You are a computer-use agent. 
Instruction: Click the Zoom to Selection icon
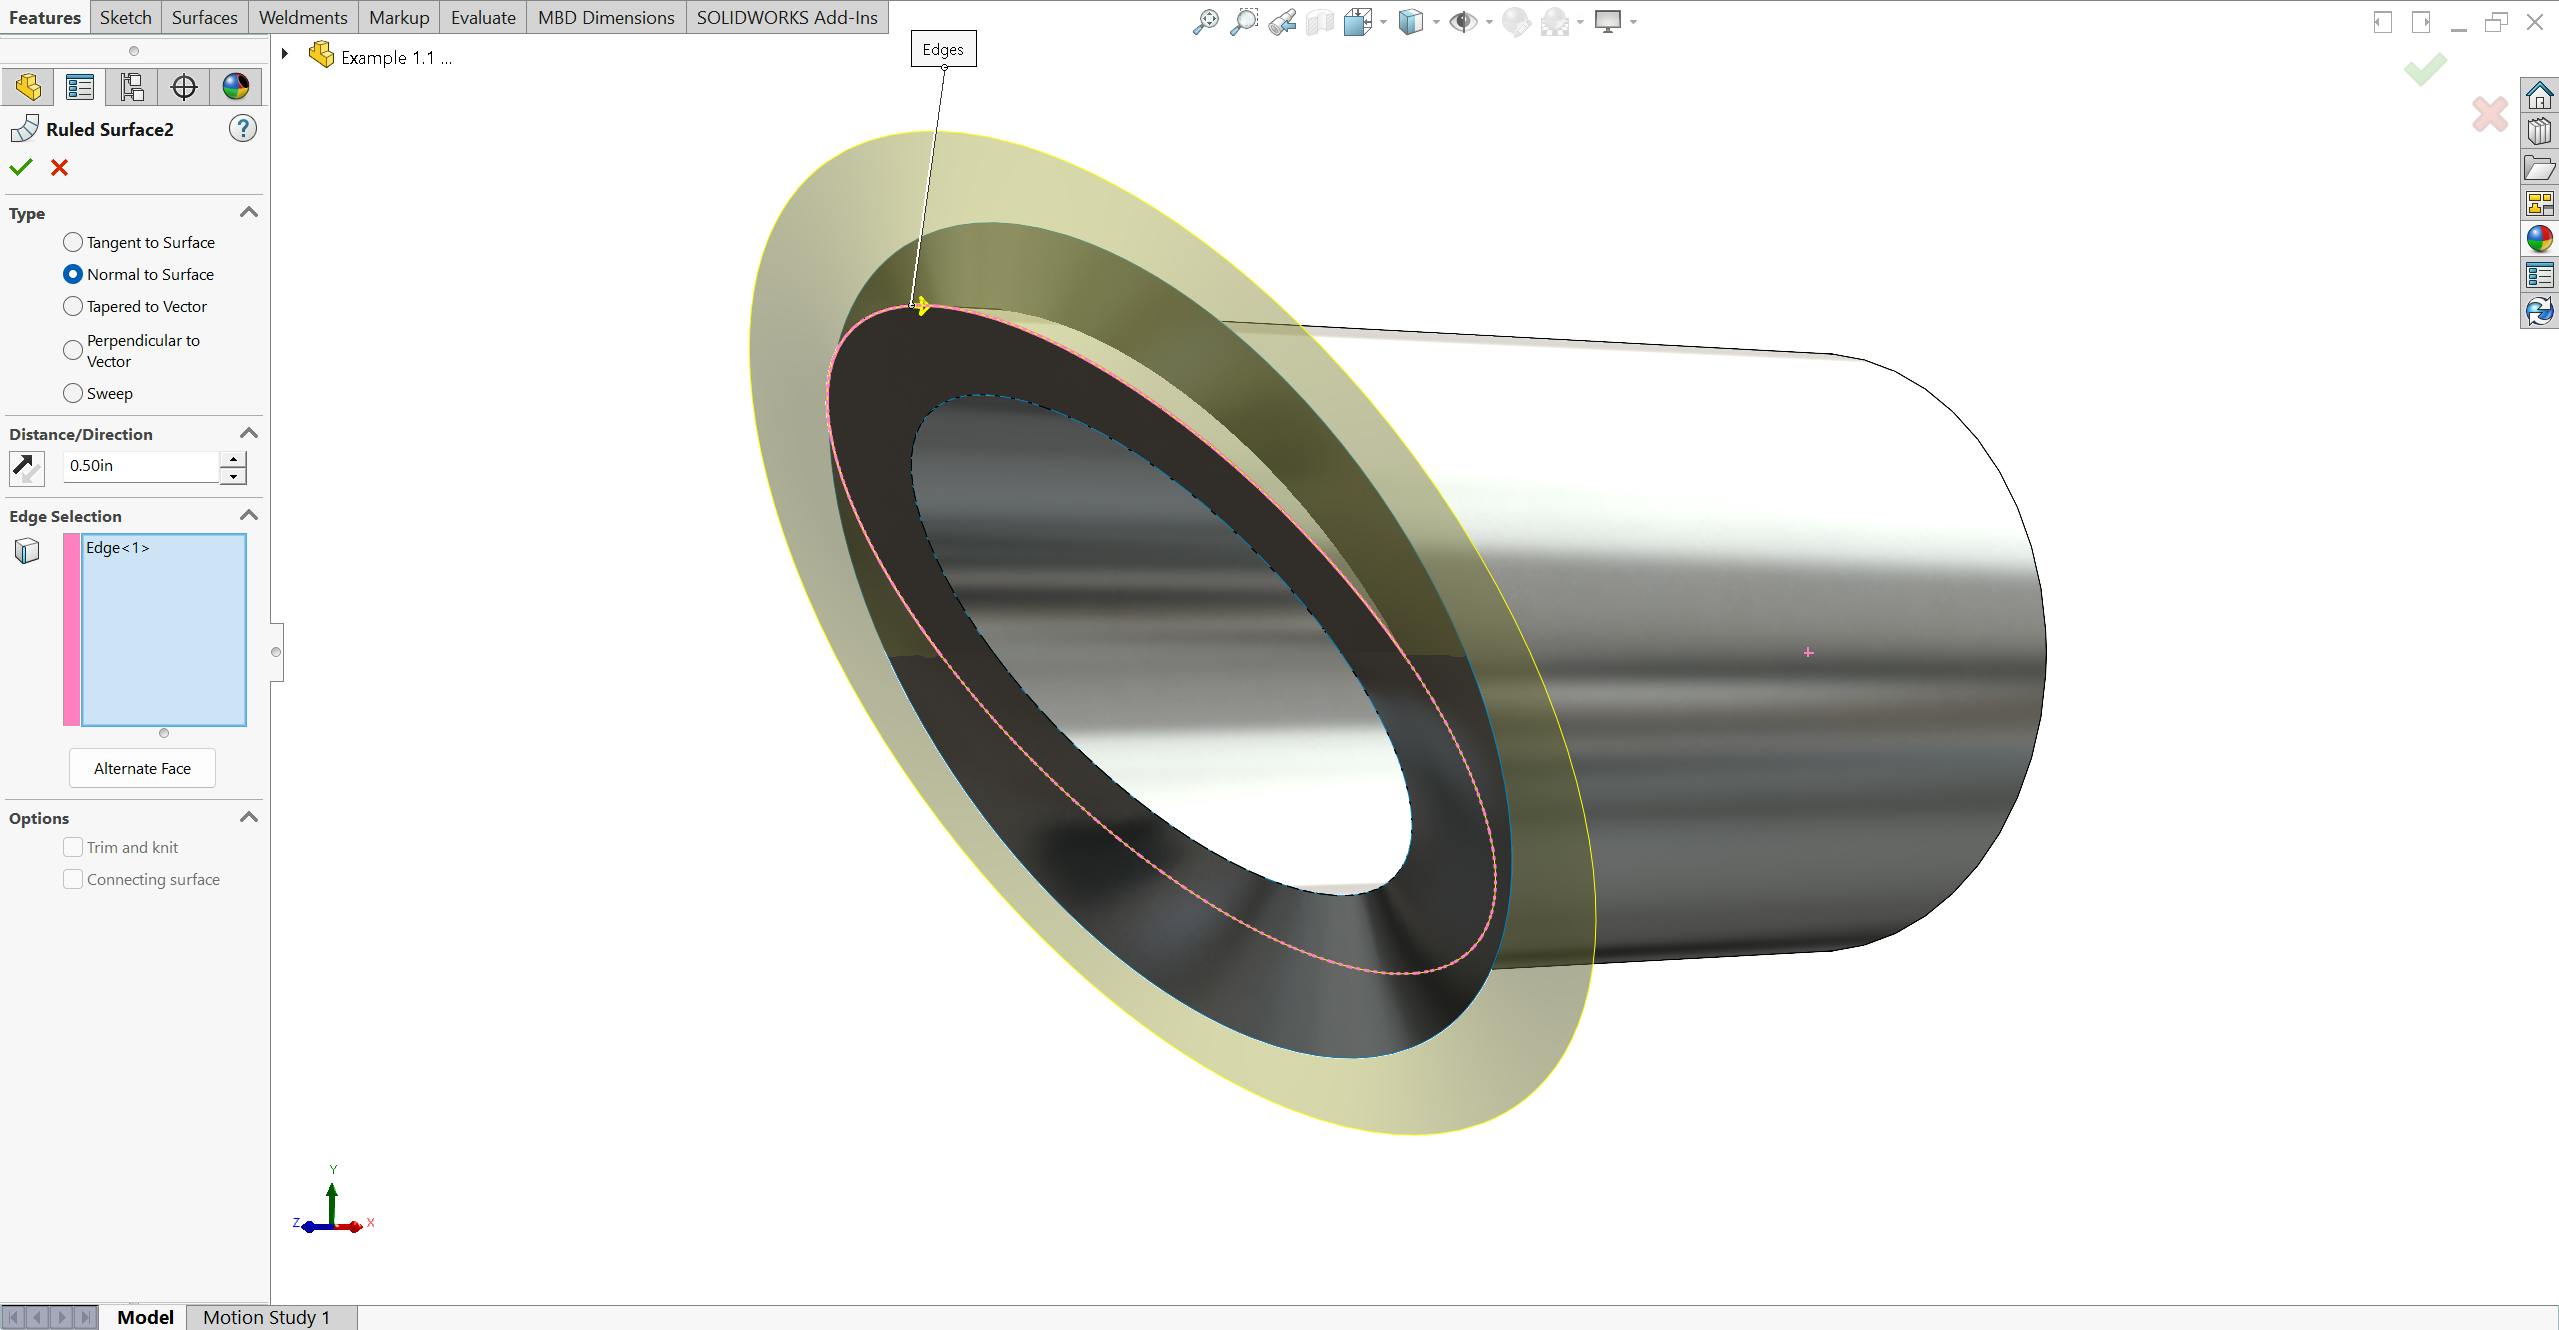coord(1283,20)
